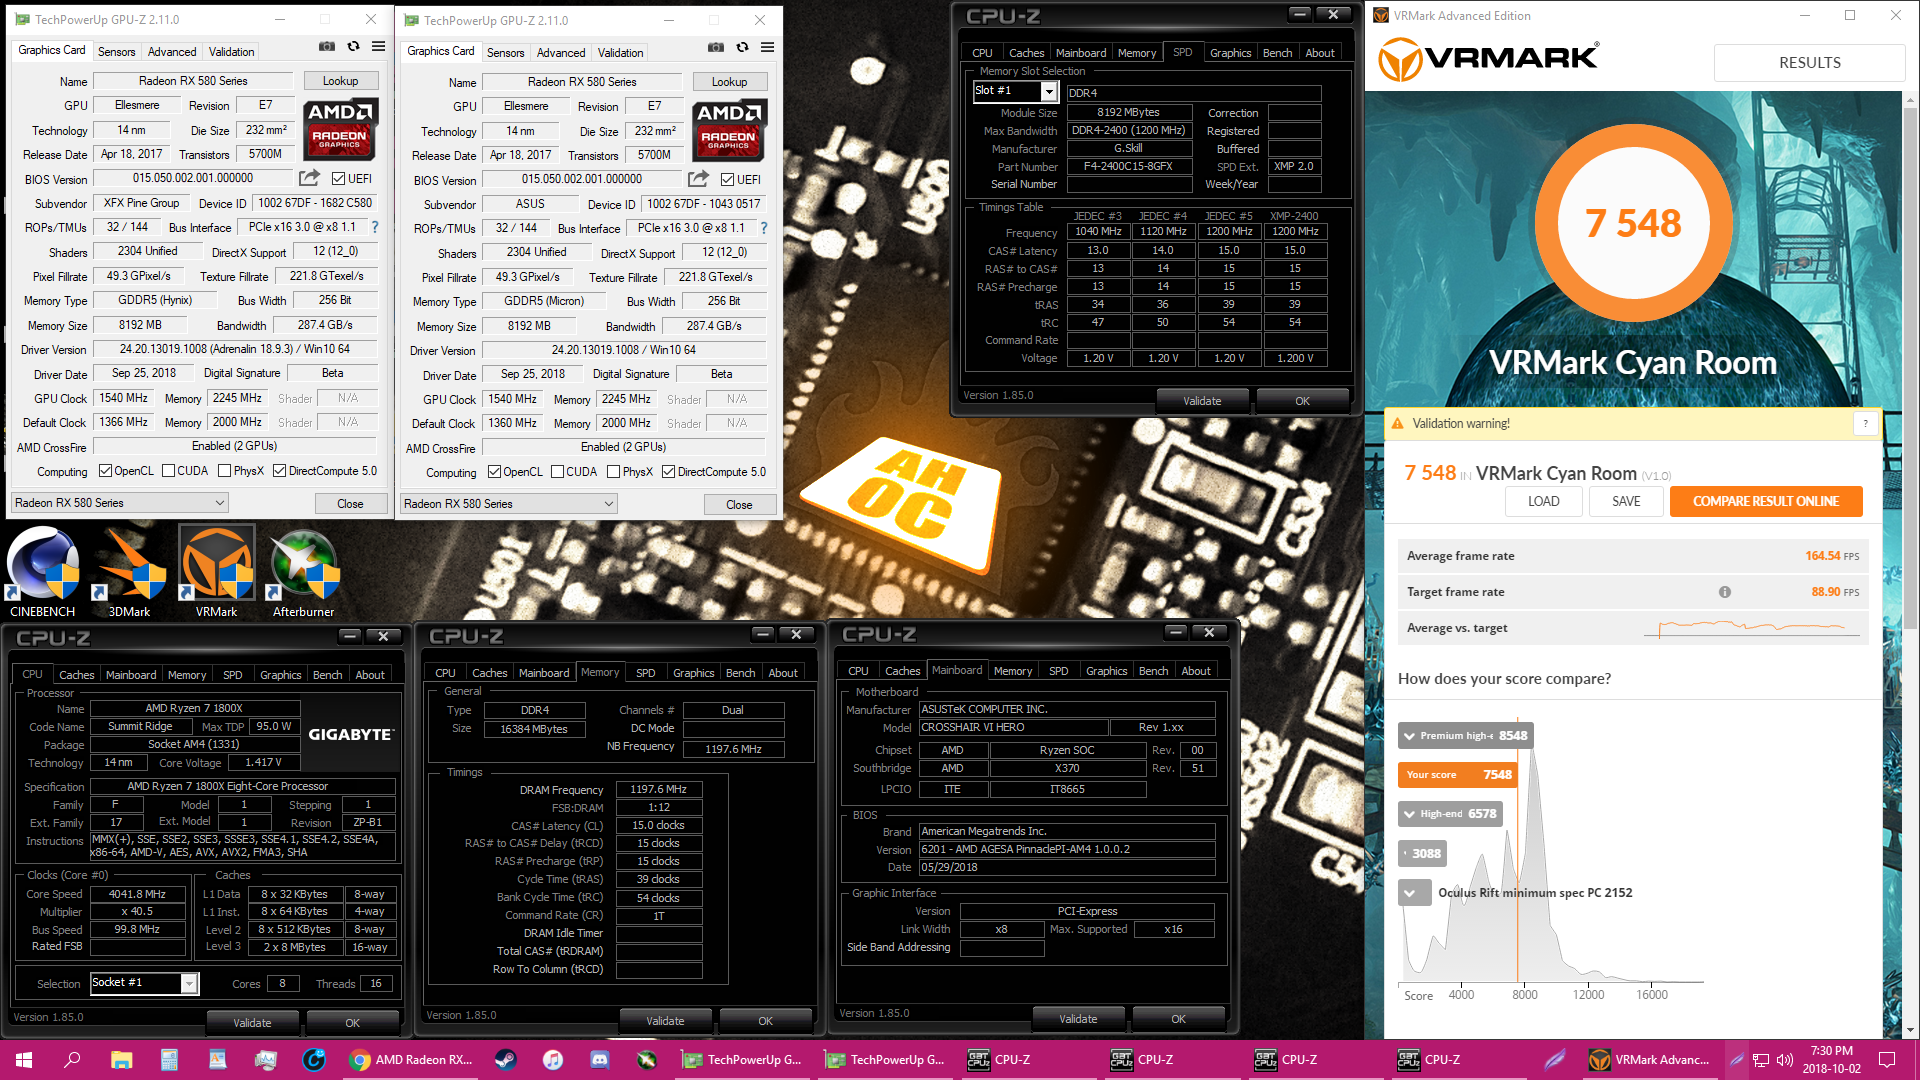The image size is (1920, 1080).
Task: Click screenshot camera icon in right GPU-Z window
Action: [x=716, y=47]
